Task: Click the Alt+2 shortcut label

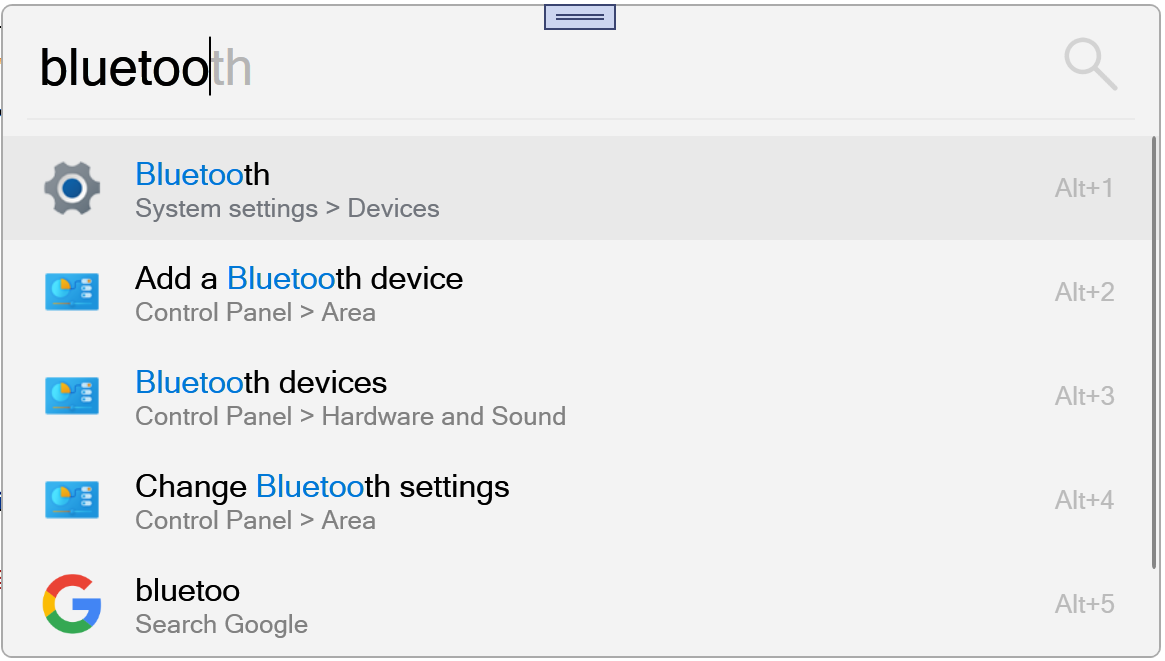Action: pos(1084,292)
